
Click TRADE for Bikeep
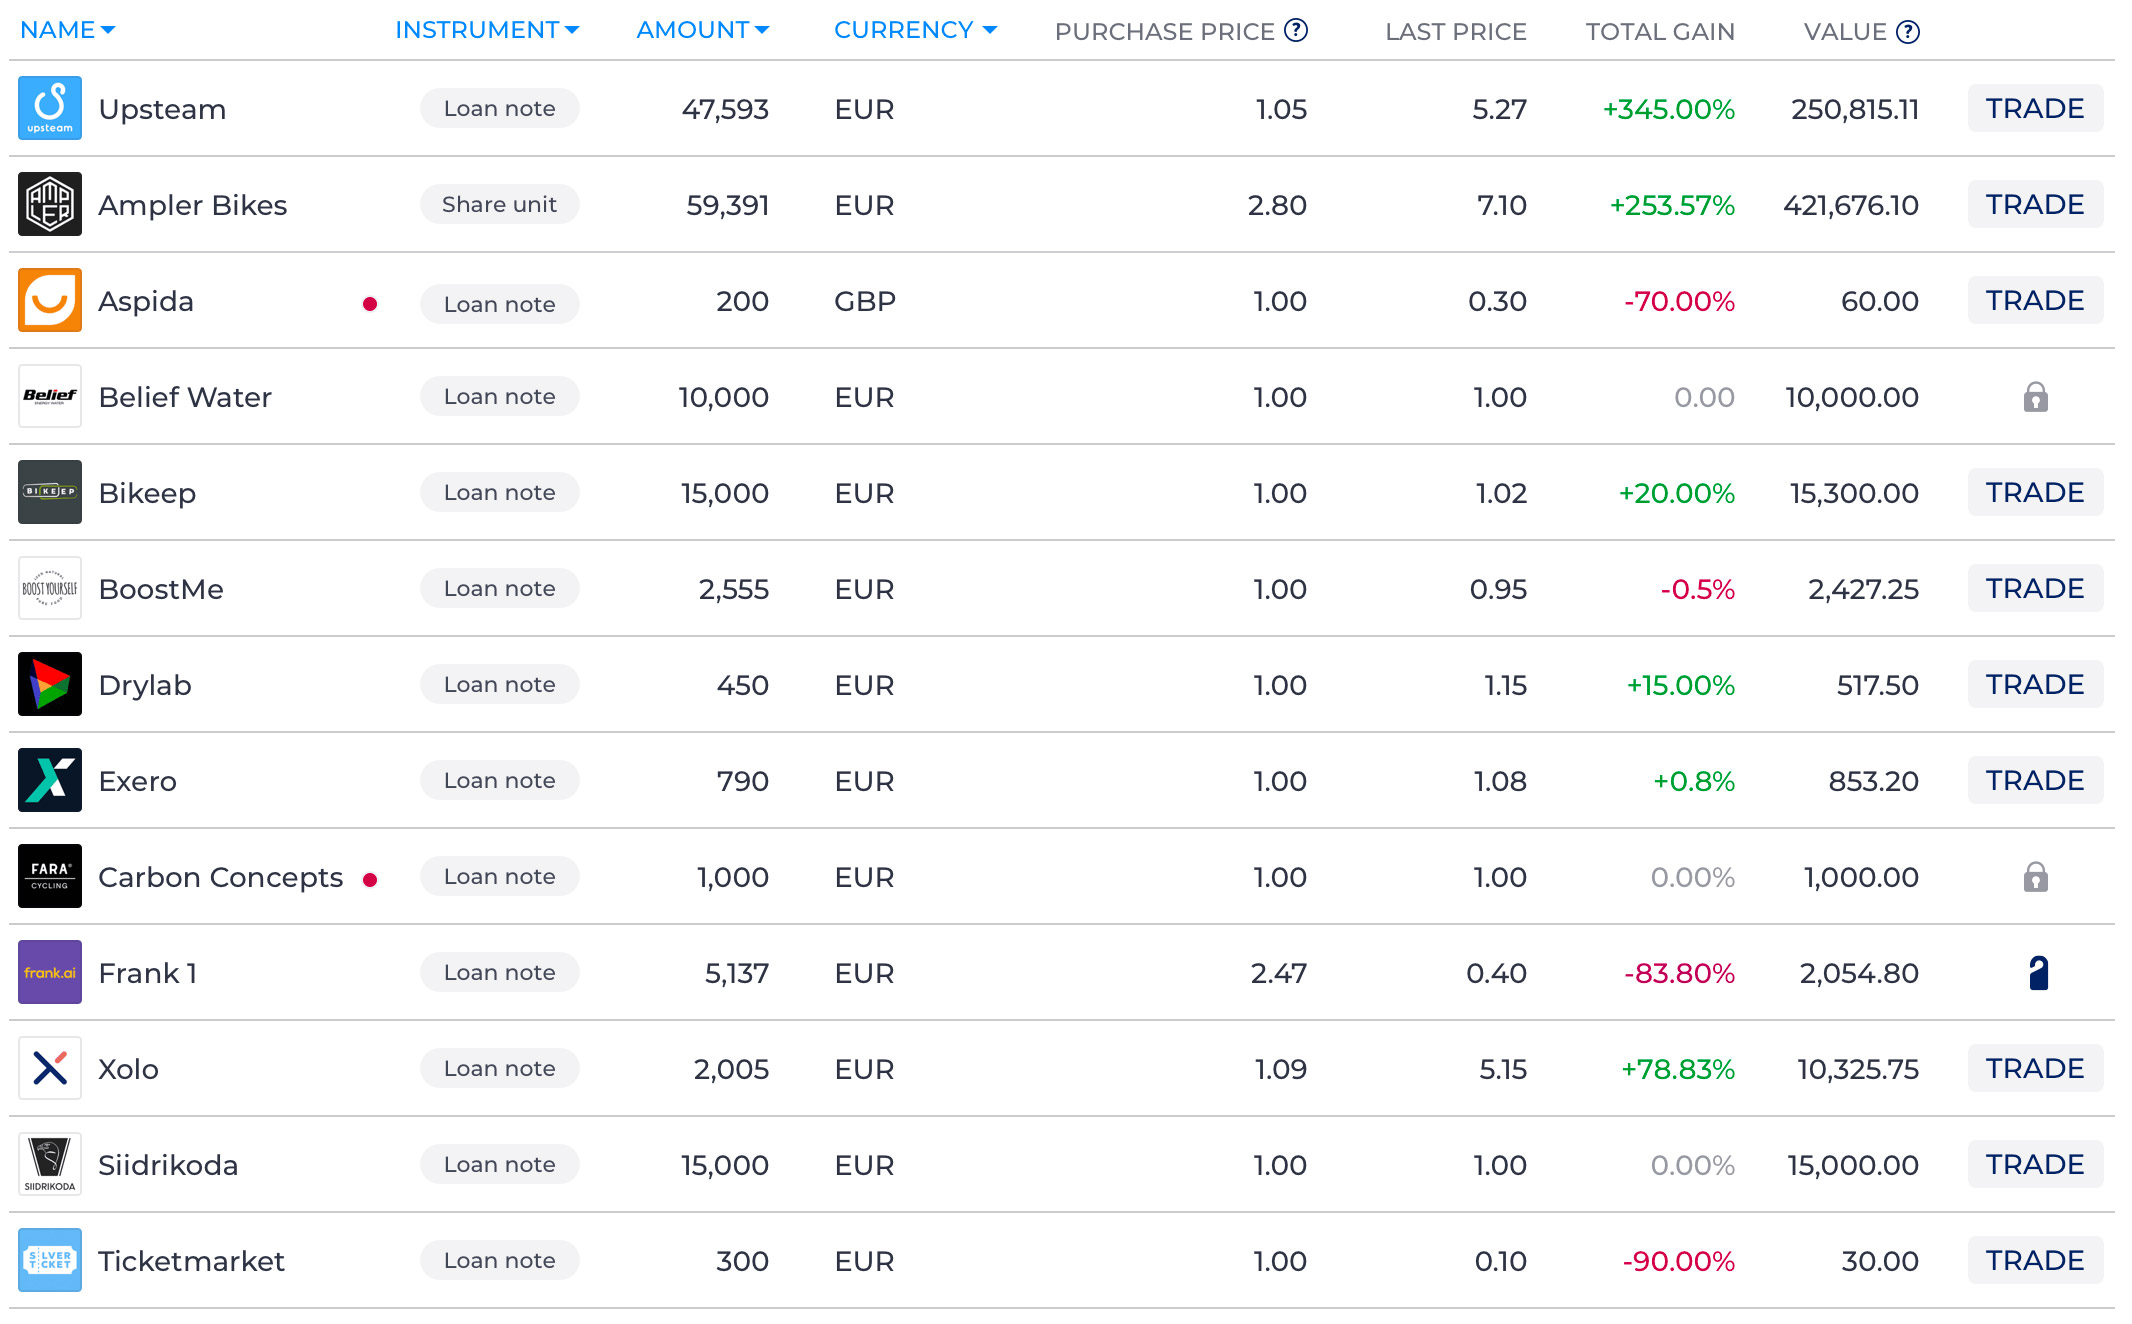[2035, 492]
